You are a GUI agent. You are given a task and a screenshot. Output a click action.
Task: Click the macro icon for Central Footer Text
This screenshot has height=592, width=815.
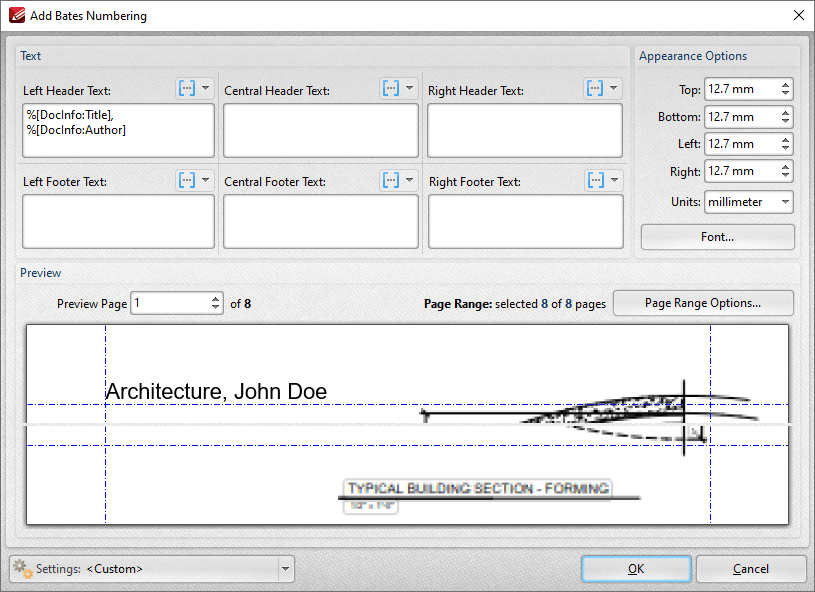point(391,180)
